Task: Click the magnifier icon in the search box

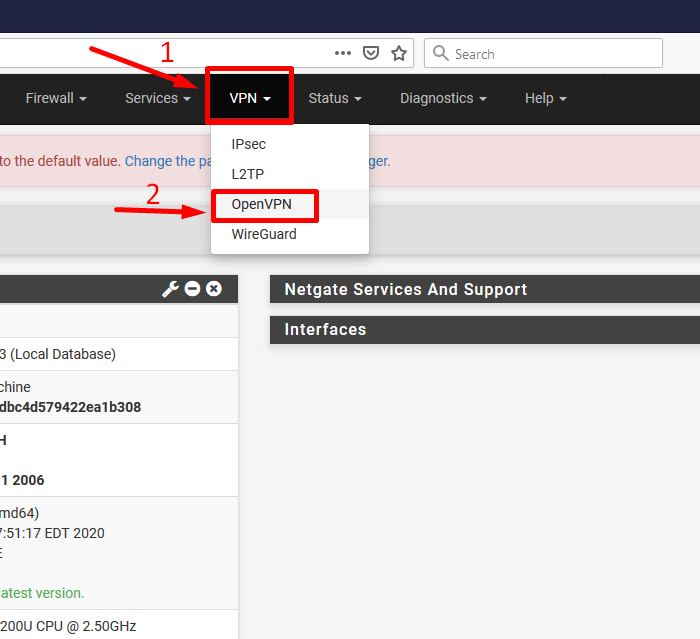Action: [441, 53]
